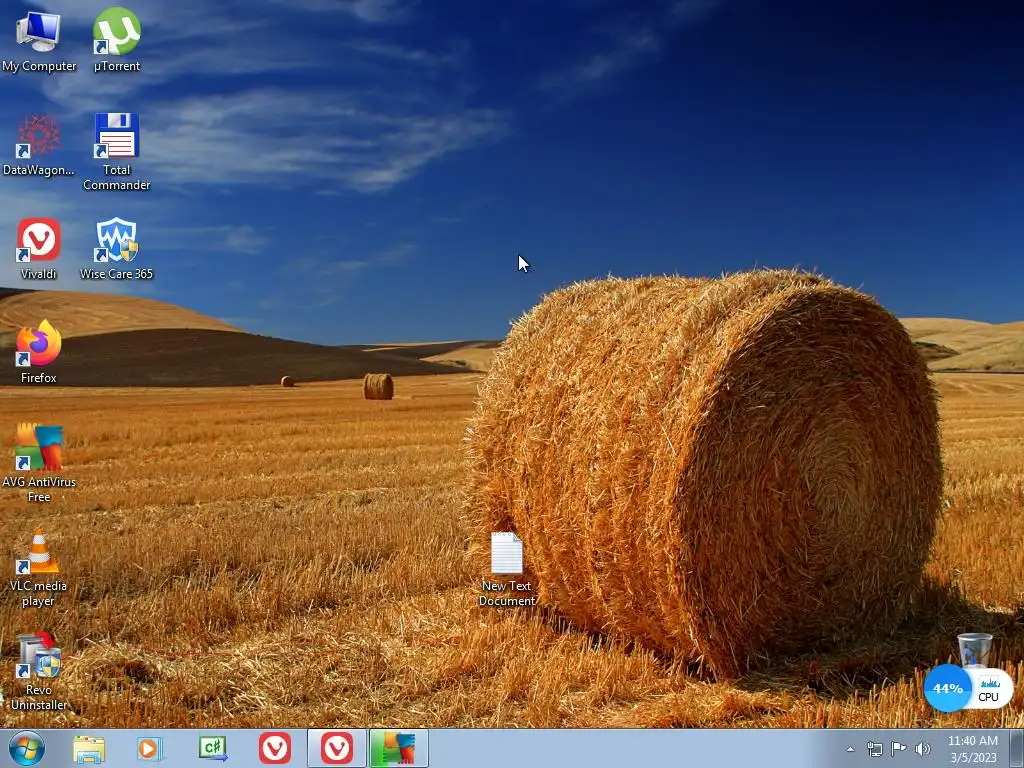Switch to the second Vivaldi taskbar window
The width and height of the screenshot is (1024, 768).
point(337,748)
